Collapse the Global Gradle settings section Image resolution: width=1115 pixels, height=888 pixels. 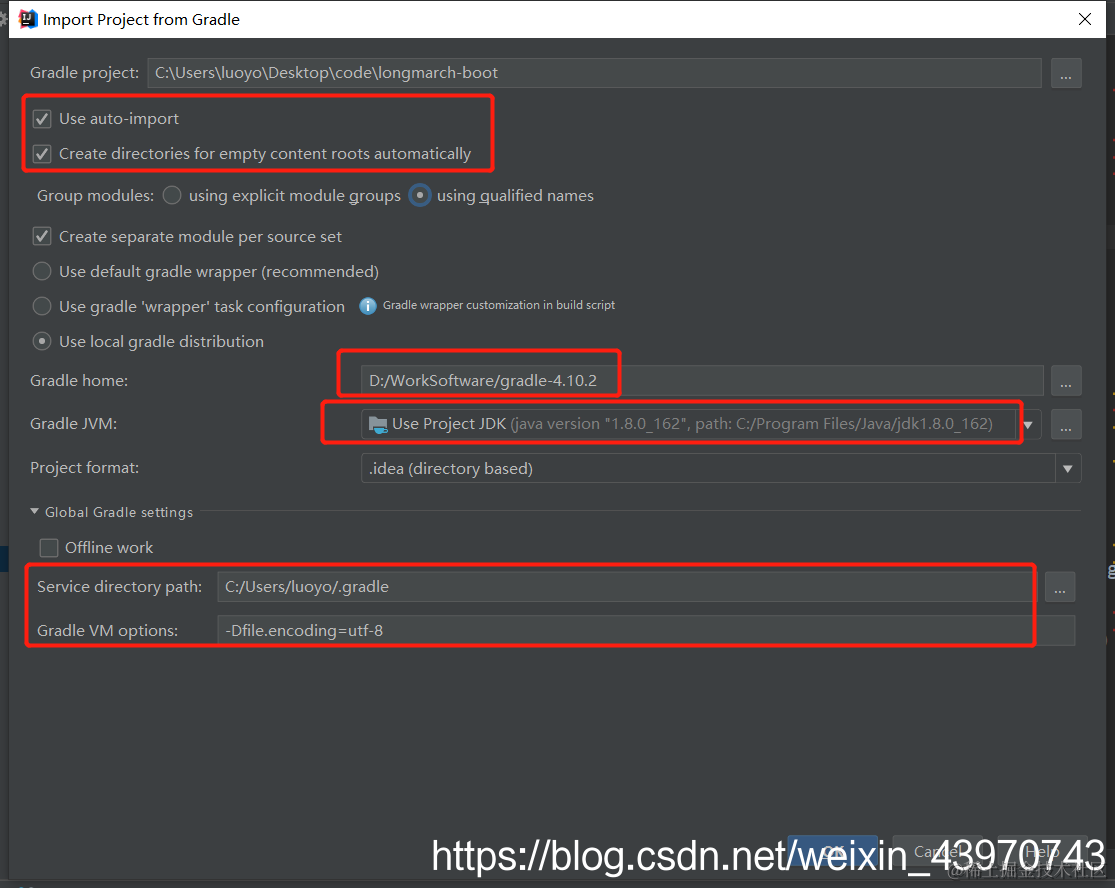tap(34, 511)
